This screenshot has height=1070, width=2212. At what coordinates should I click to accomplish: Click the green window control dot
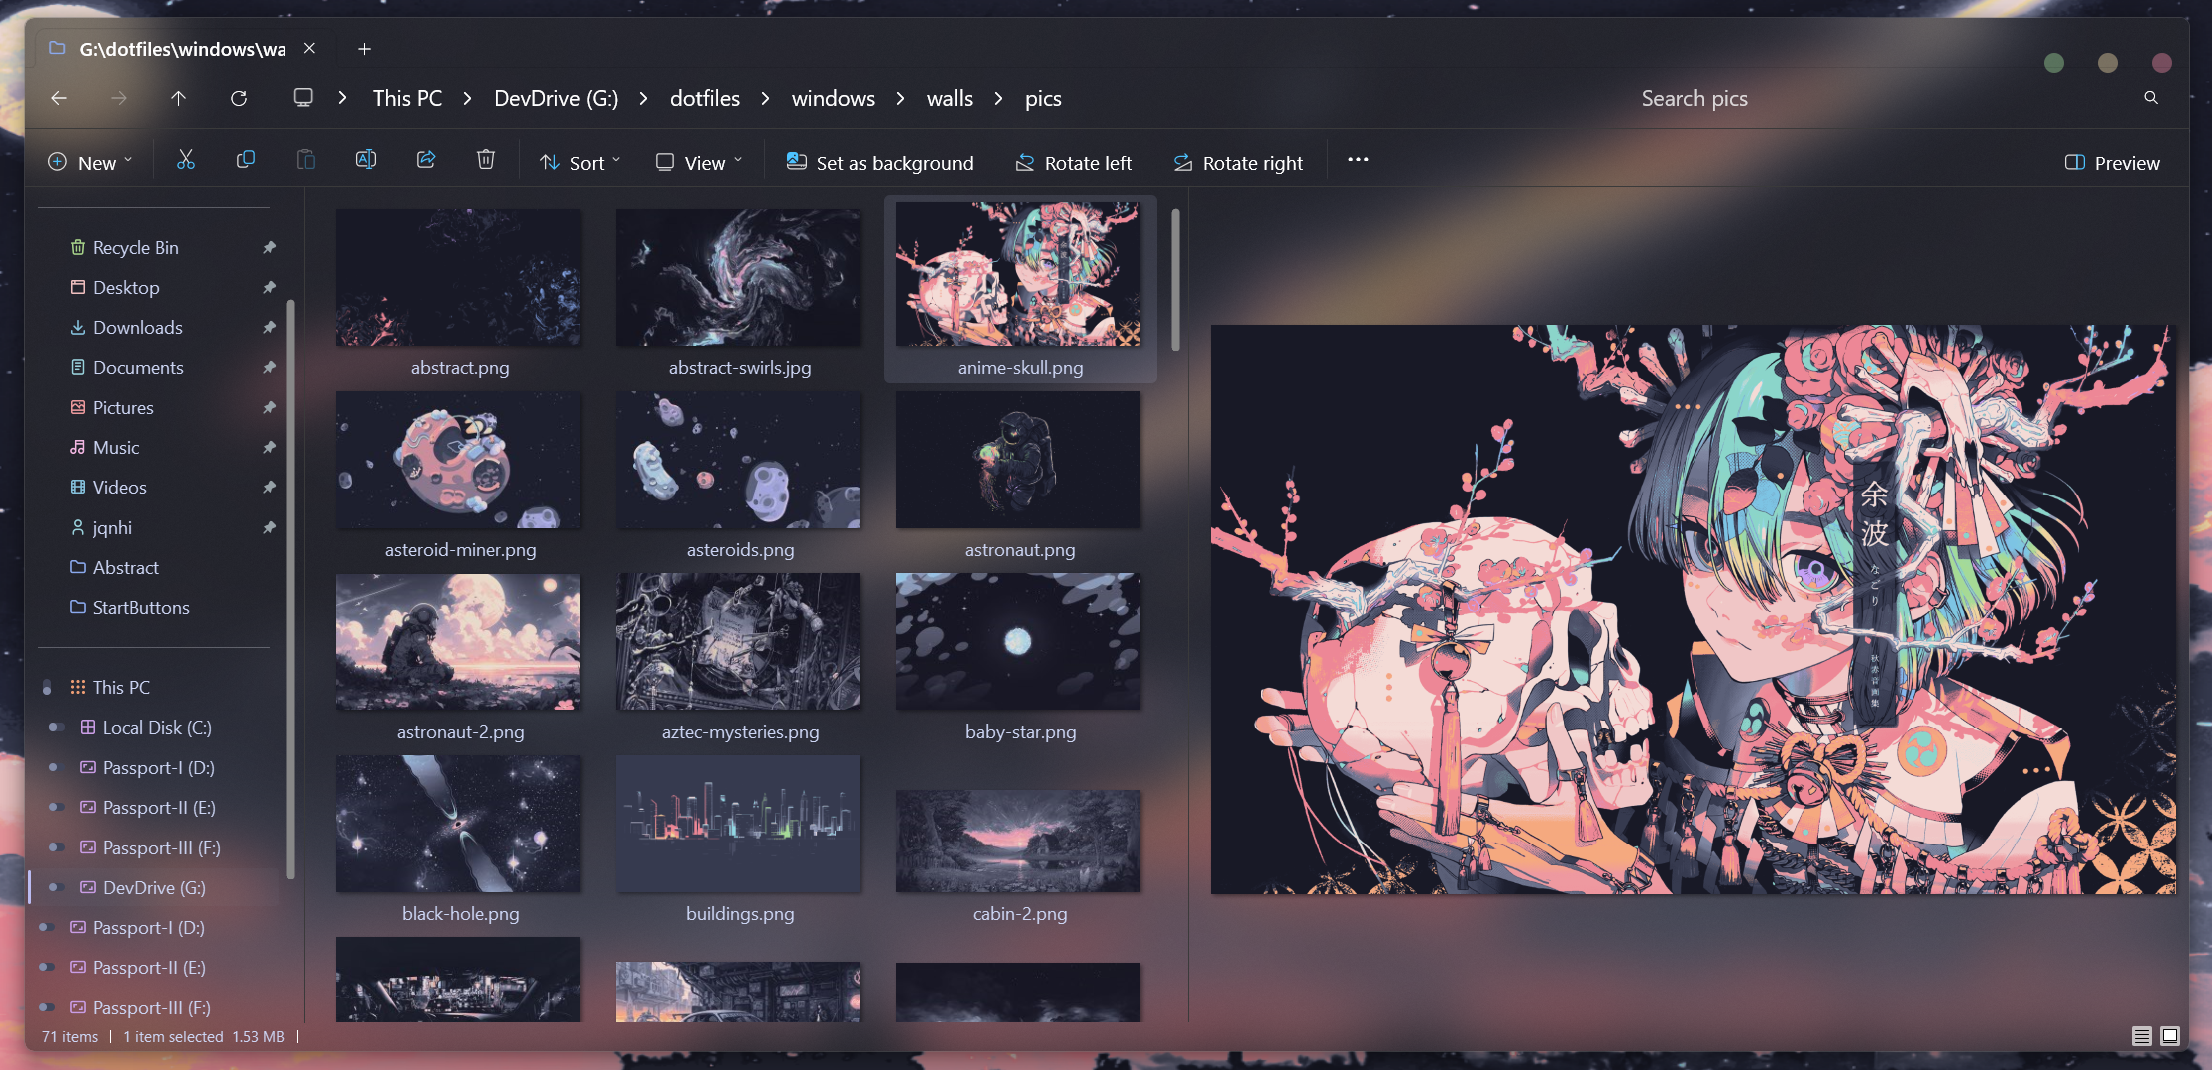click(x=2054, y=63)
